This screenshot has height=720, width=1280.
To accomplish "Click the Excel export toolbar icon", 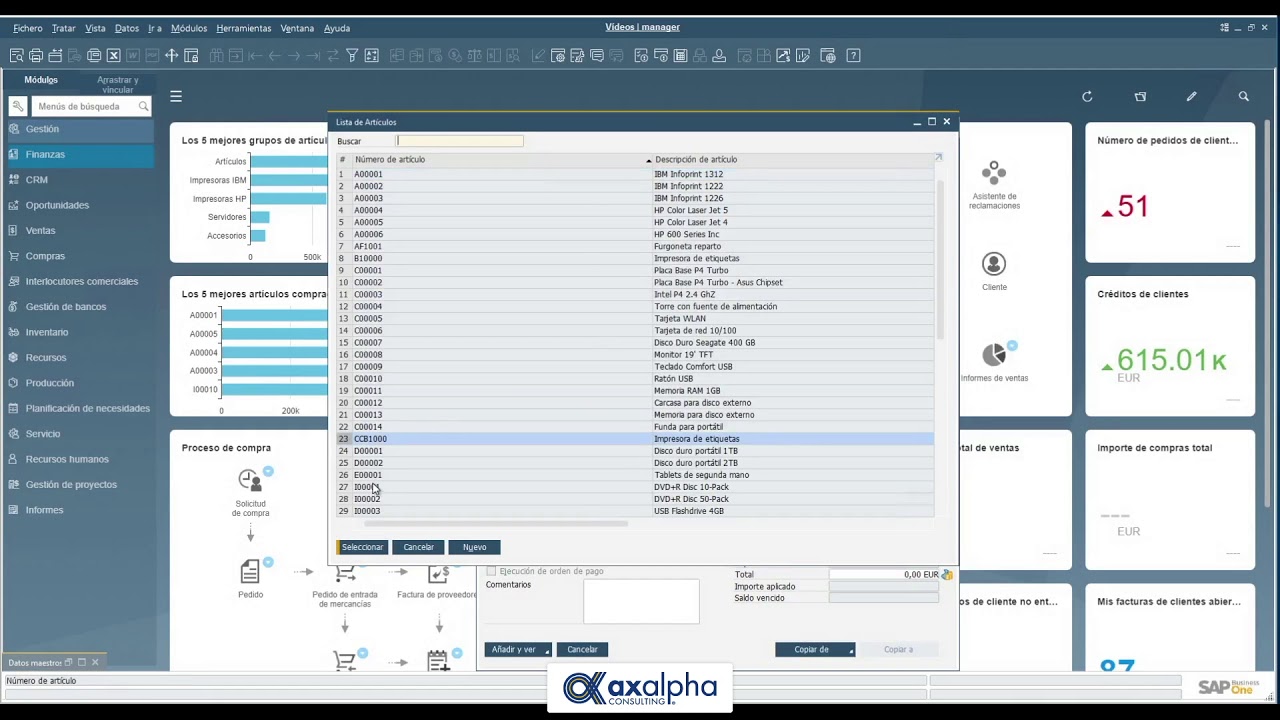I will point(113,56).
